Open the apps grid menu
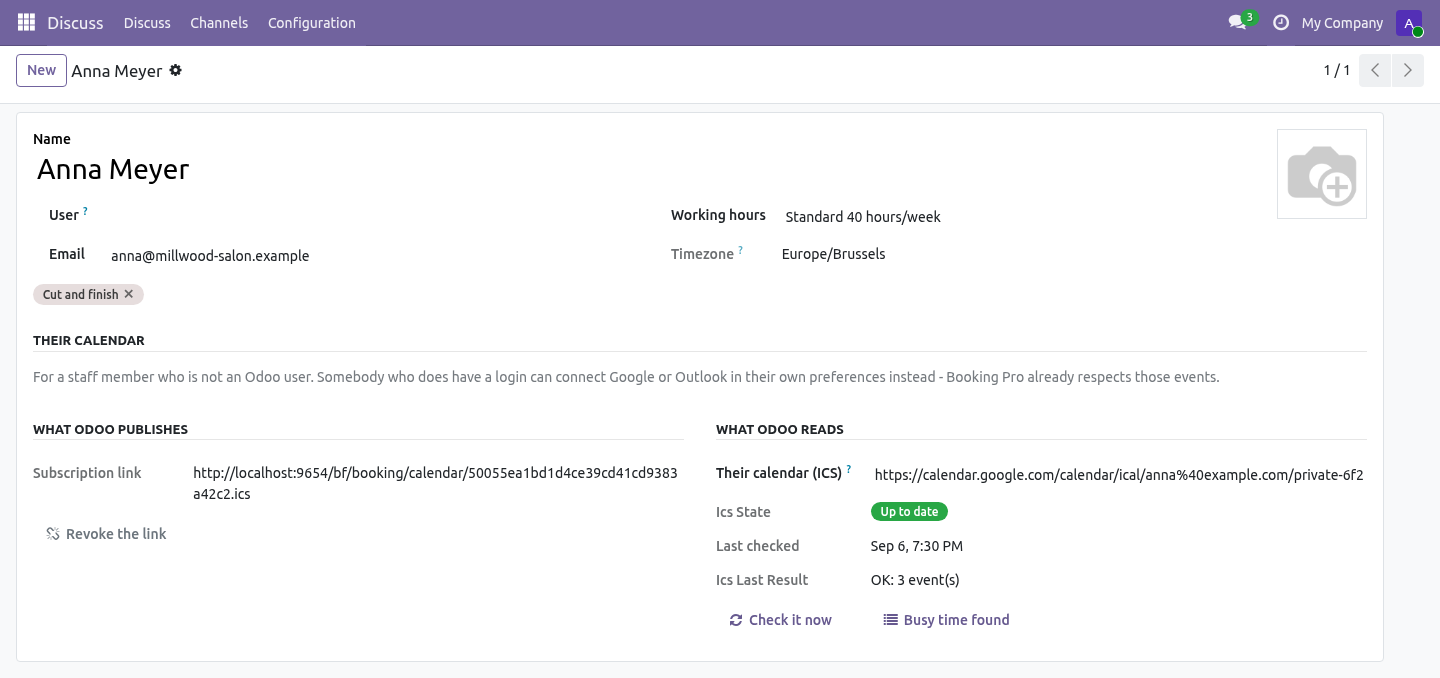1440x678 pixels. [x=26, y=22]
